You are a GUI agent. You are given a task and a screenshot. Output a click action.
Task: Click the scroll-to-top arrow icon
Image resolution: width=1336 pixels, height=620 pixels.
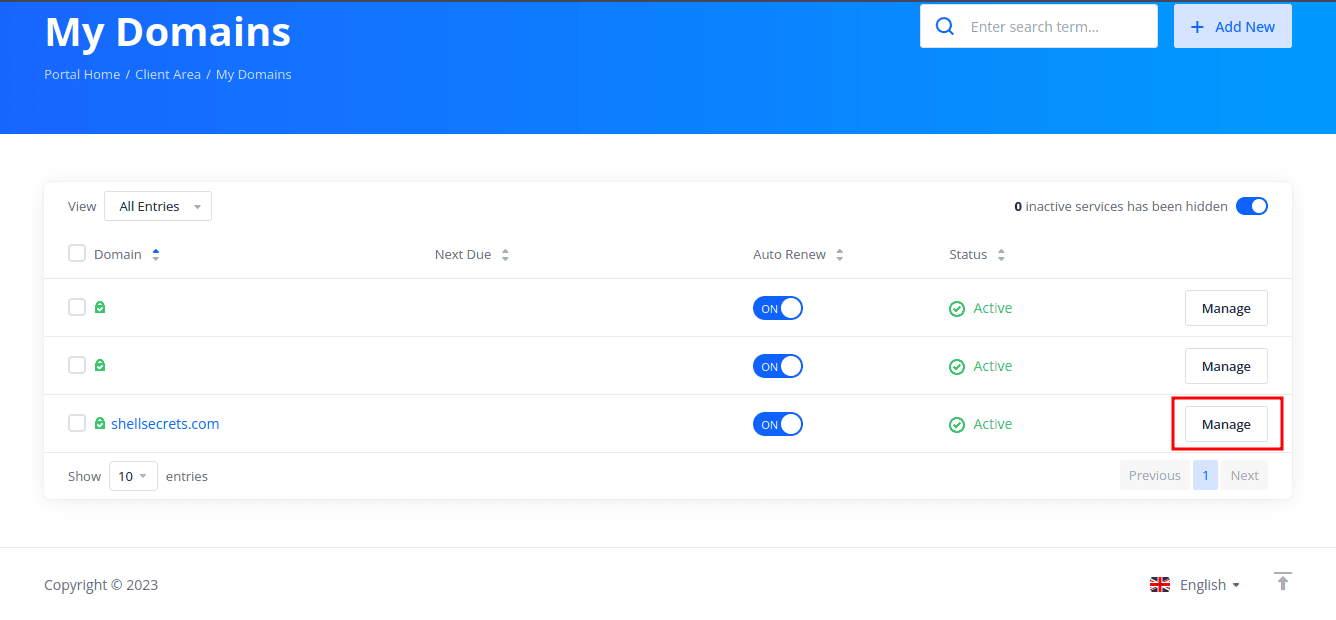click(1283, 581)
